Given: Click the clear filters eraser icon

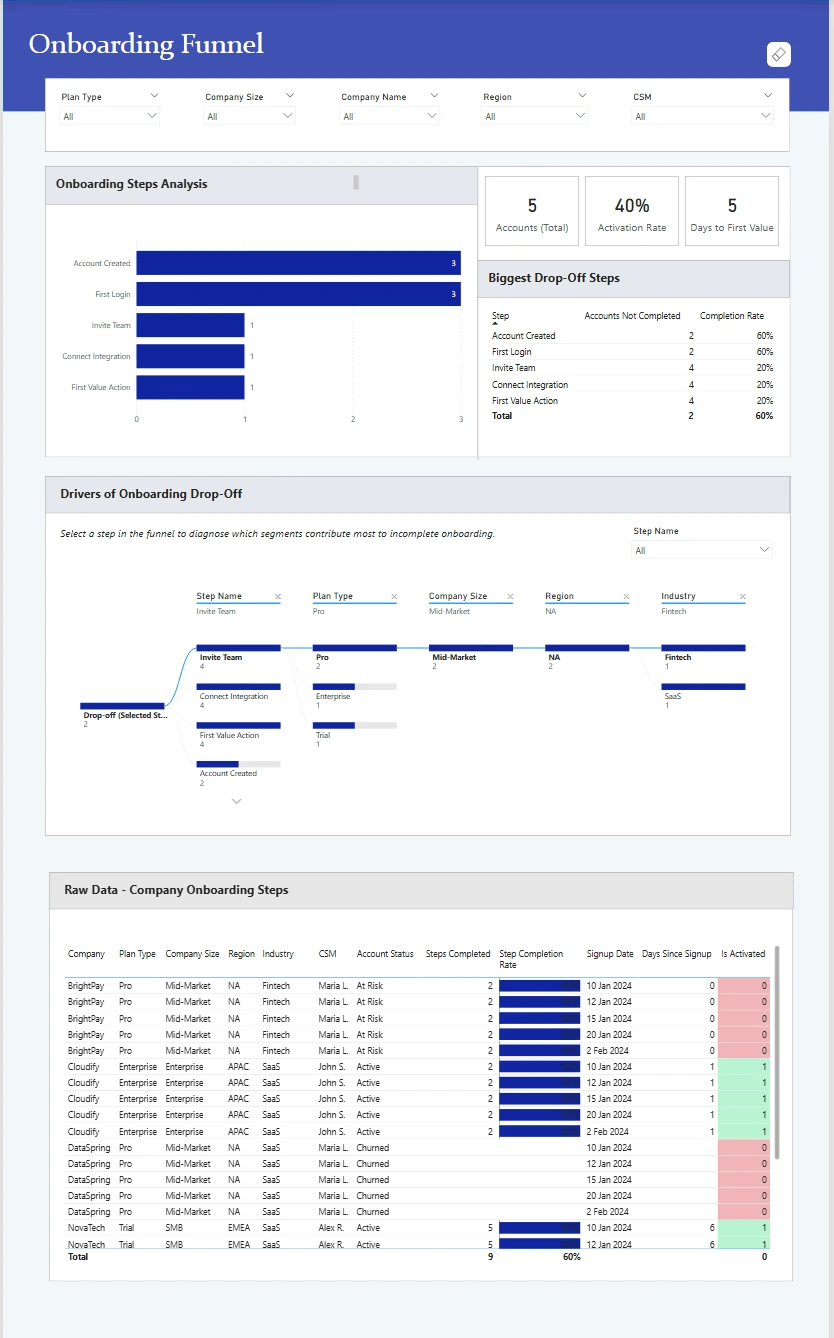Looking at the screenshot, I should pyautogui.click(x=779, y=55).
